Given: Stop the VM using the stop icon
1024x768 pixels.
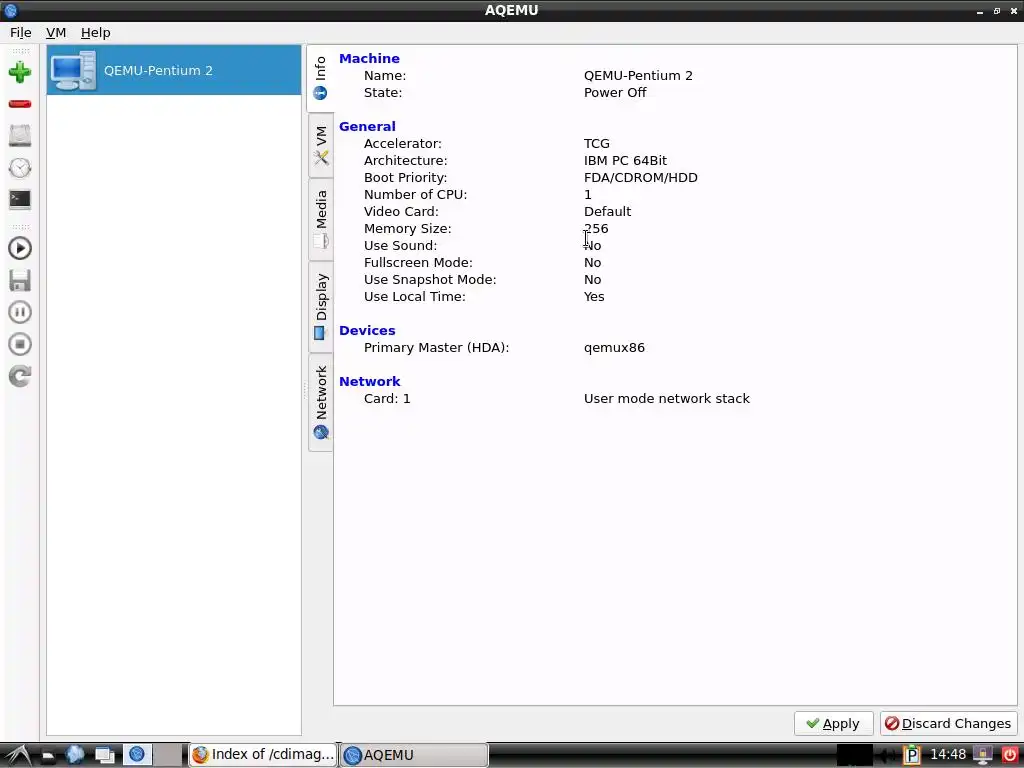Looking at the screenshot, I should point(20,344).
